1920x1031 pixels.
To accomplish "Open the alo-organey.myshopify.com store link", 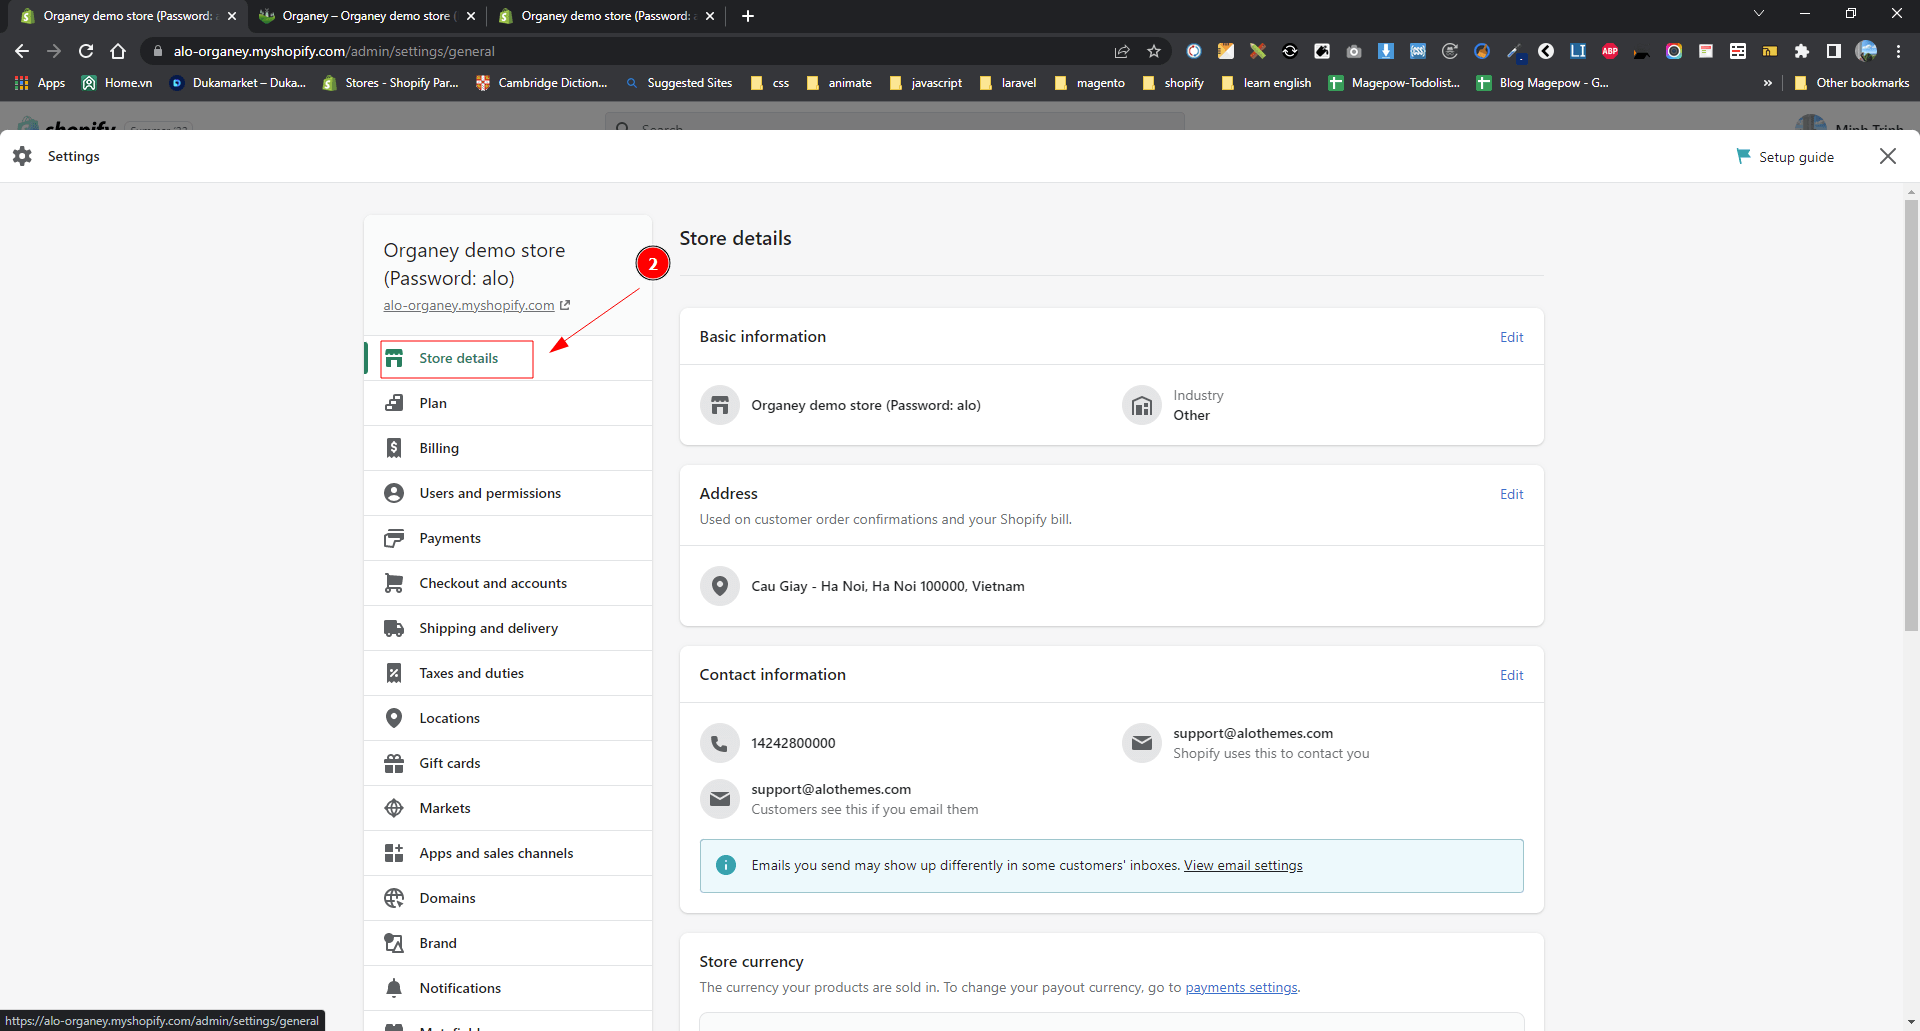I will point(469,306).
